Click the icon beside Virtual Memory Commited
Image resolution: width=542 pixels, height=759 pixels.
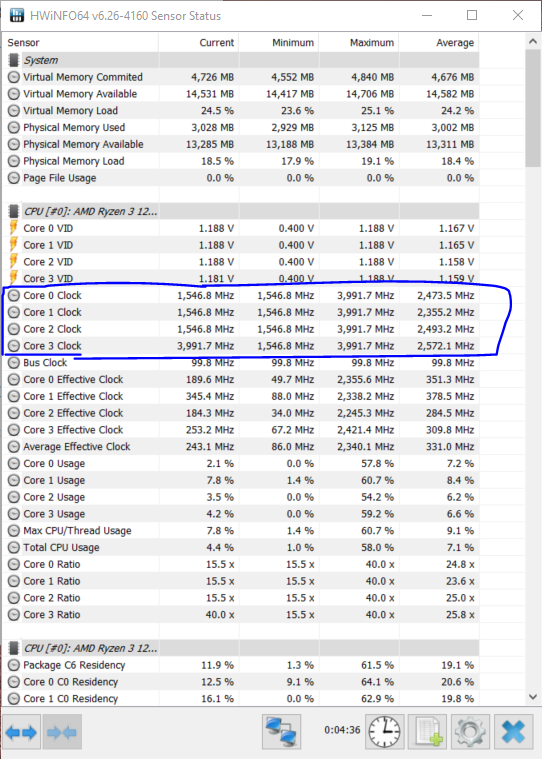(14, 77)
